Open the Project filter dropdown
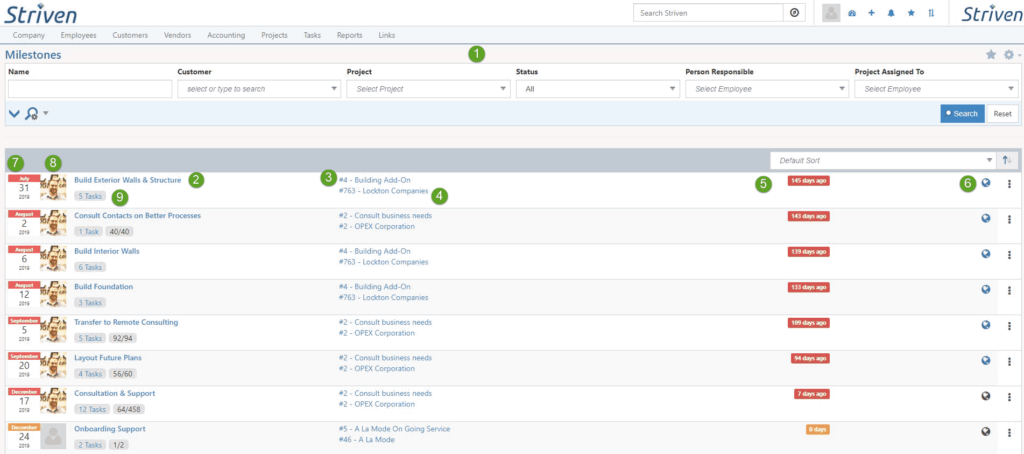This screenshot has width=1024, height=454. [x=428, y=89]
